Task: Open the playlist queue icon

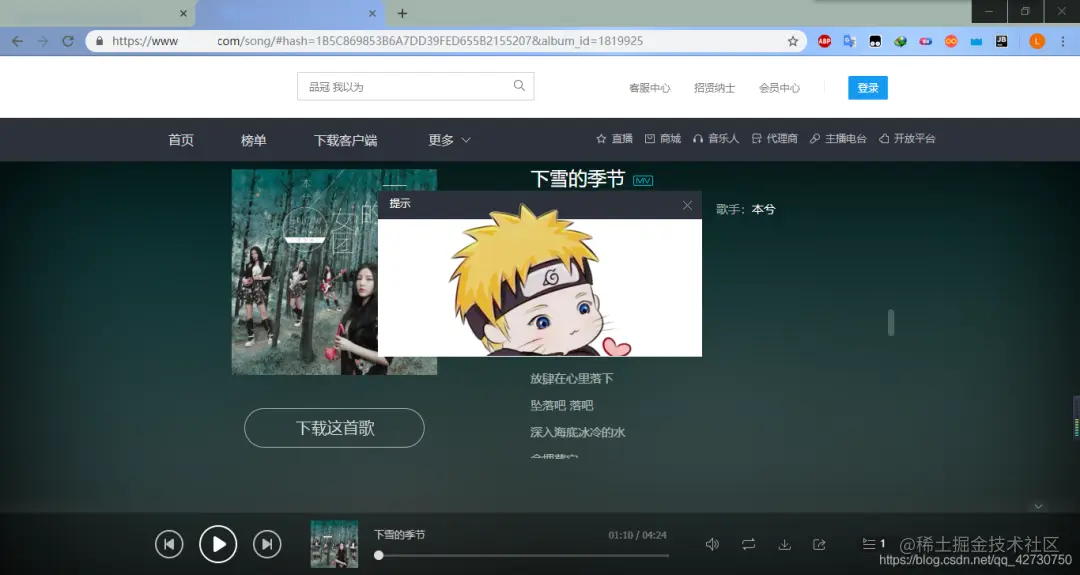Action: [869, 544]
